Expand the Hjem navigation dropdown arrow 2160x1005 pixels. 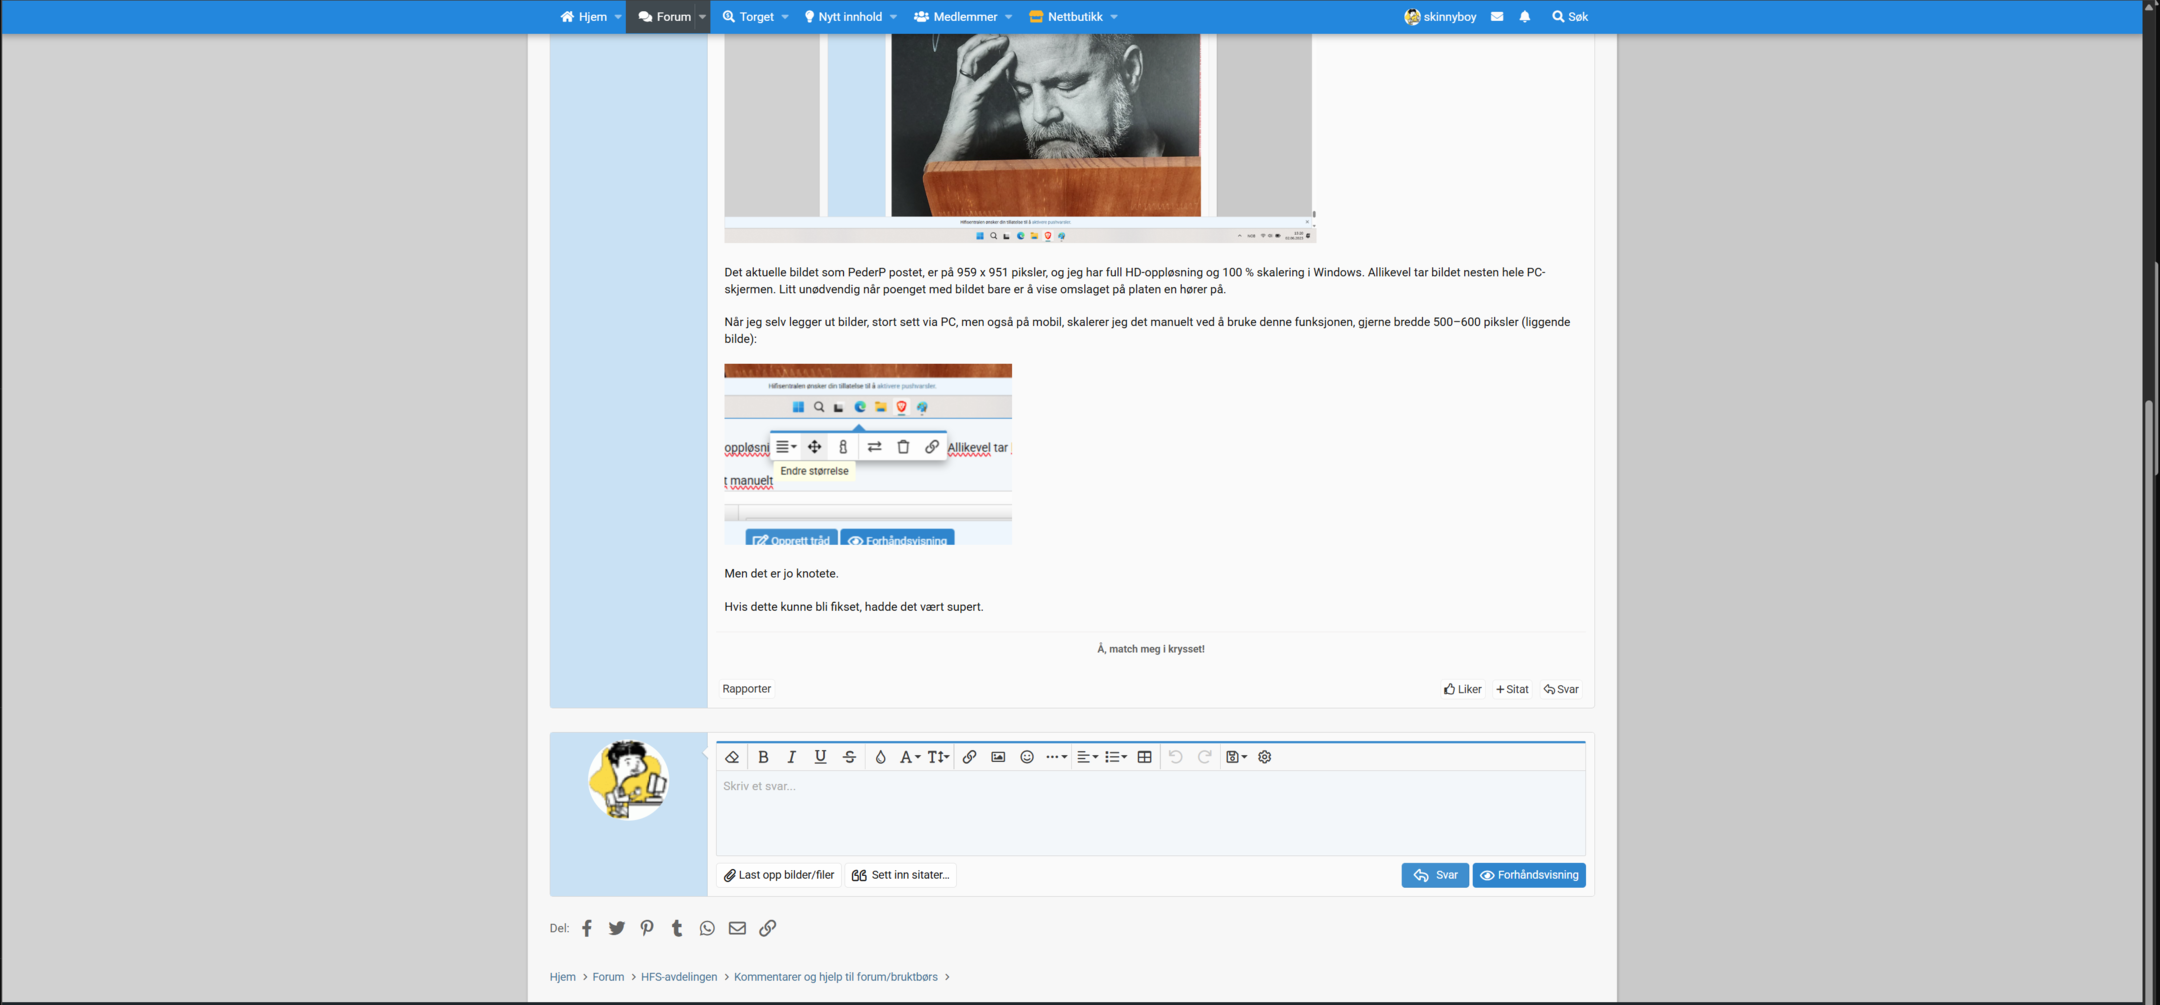(x=618, y=17)
